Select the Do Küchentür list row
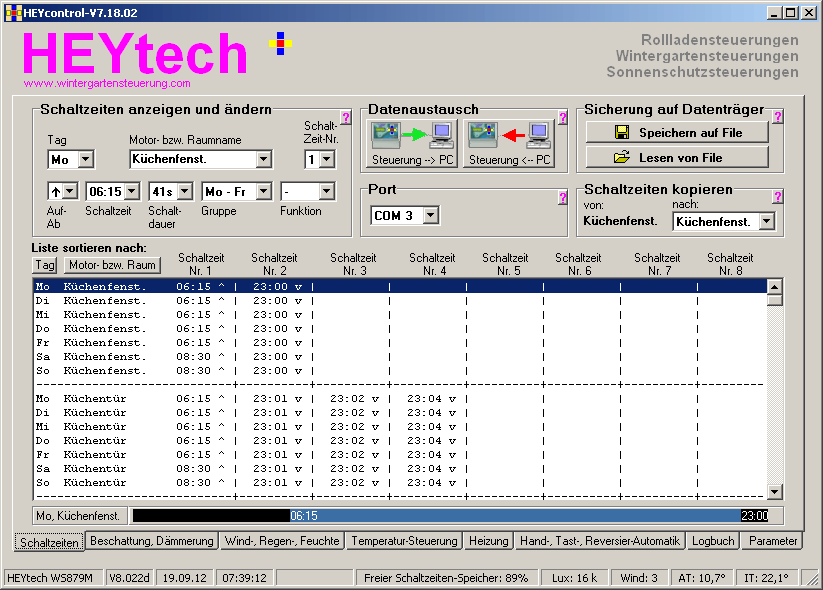The image size is (823, 590). [400, 440]
